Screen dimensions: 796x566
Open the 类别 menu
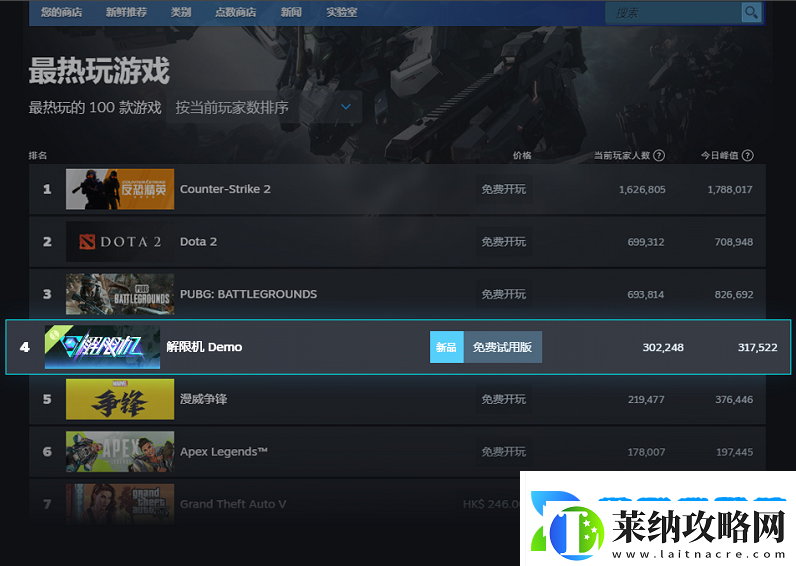[x=181, y=12]
